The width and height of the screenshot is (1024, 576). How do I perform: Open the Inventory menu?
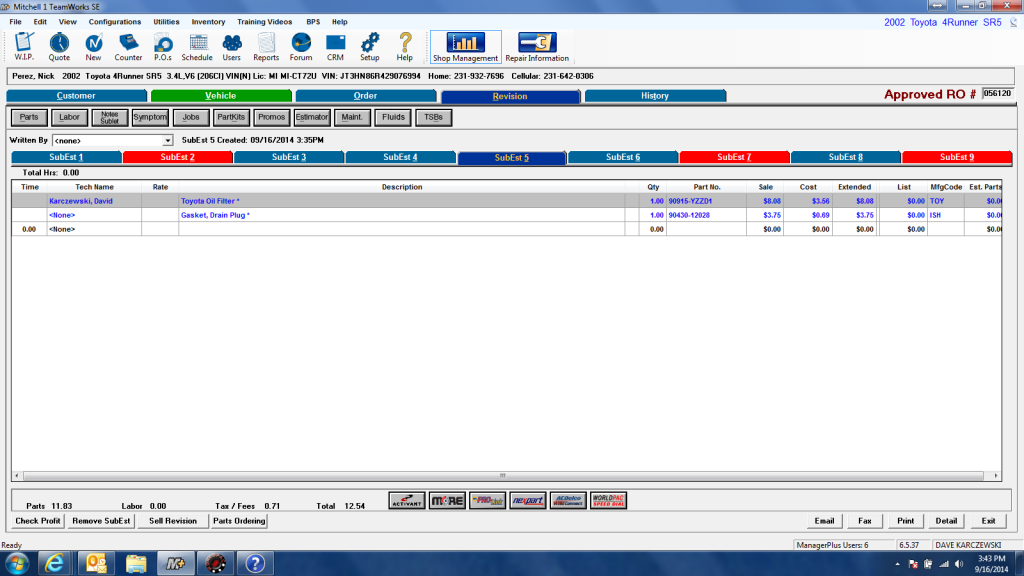pyautogui.click(x=208, y=22)
